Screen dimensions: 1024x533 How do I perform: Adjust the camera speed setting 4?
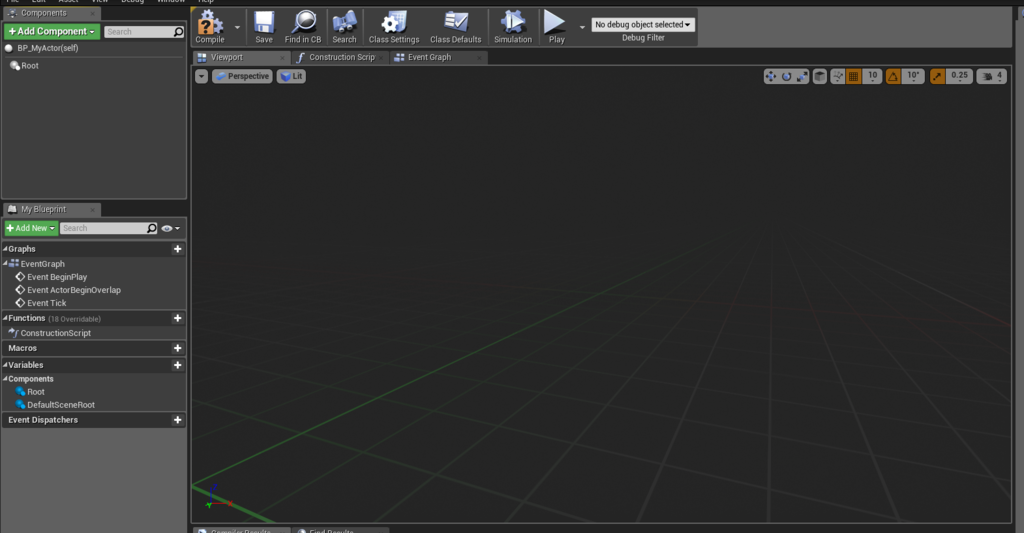point(992,76)
